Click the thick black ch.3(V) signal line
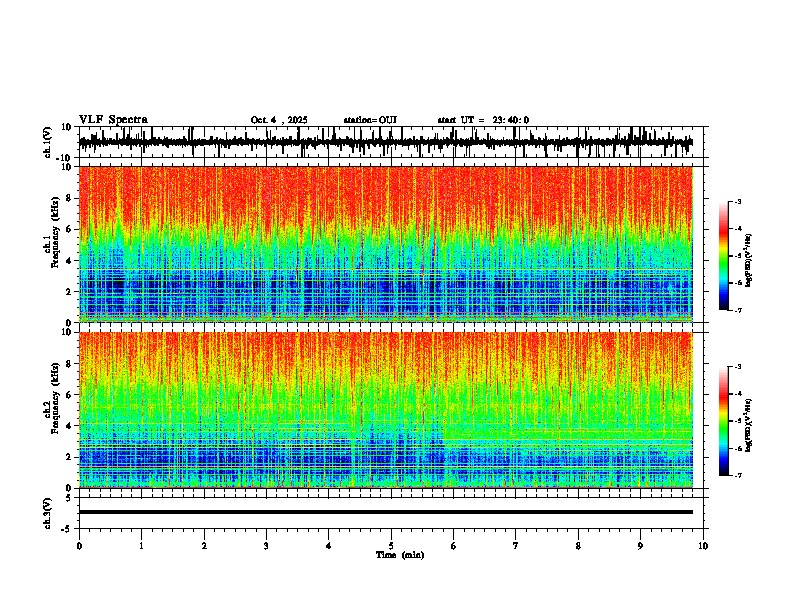The width and height of the screenshot is (792, 612). click(x=386, y=512)
